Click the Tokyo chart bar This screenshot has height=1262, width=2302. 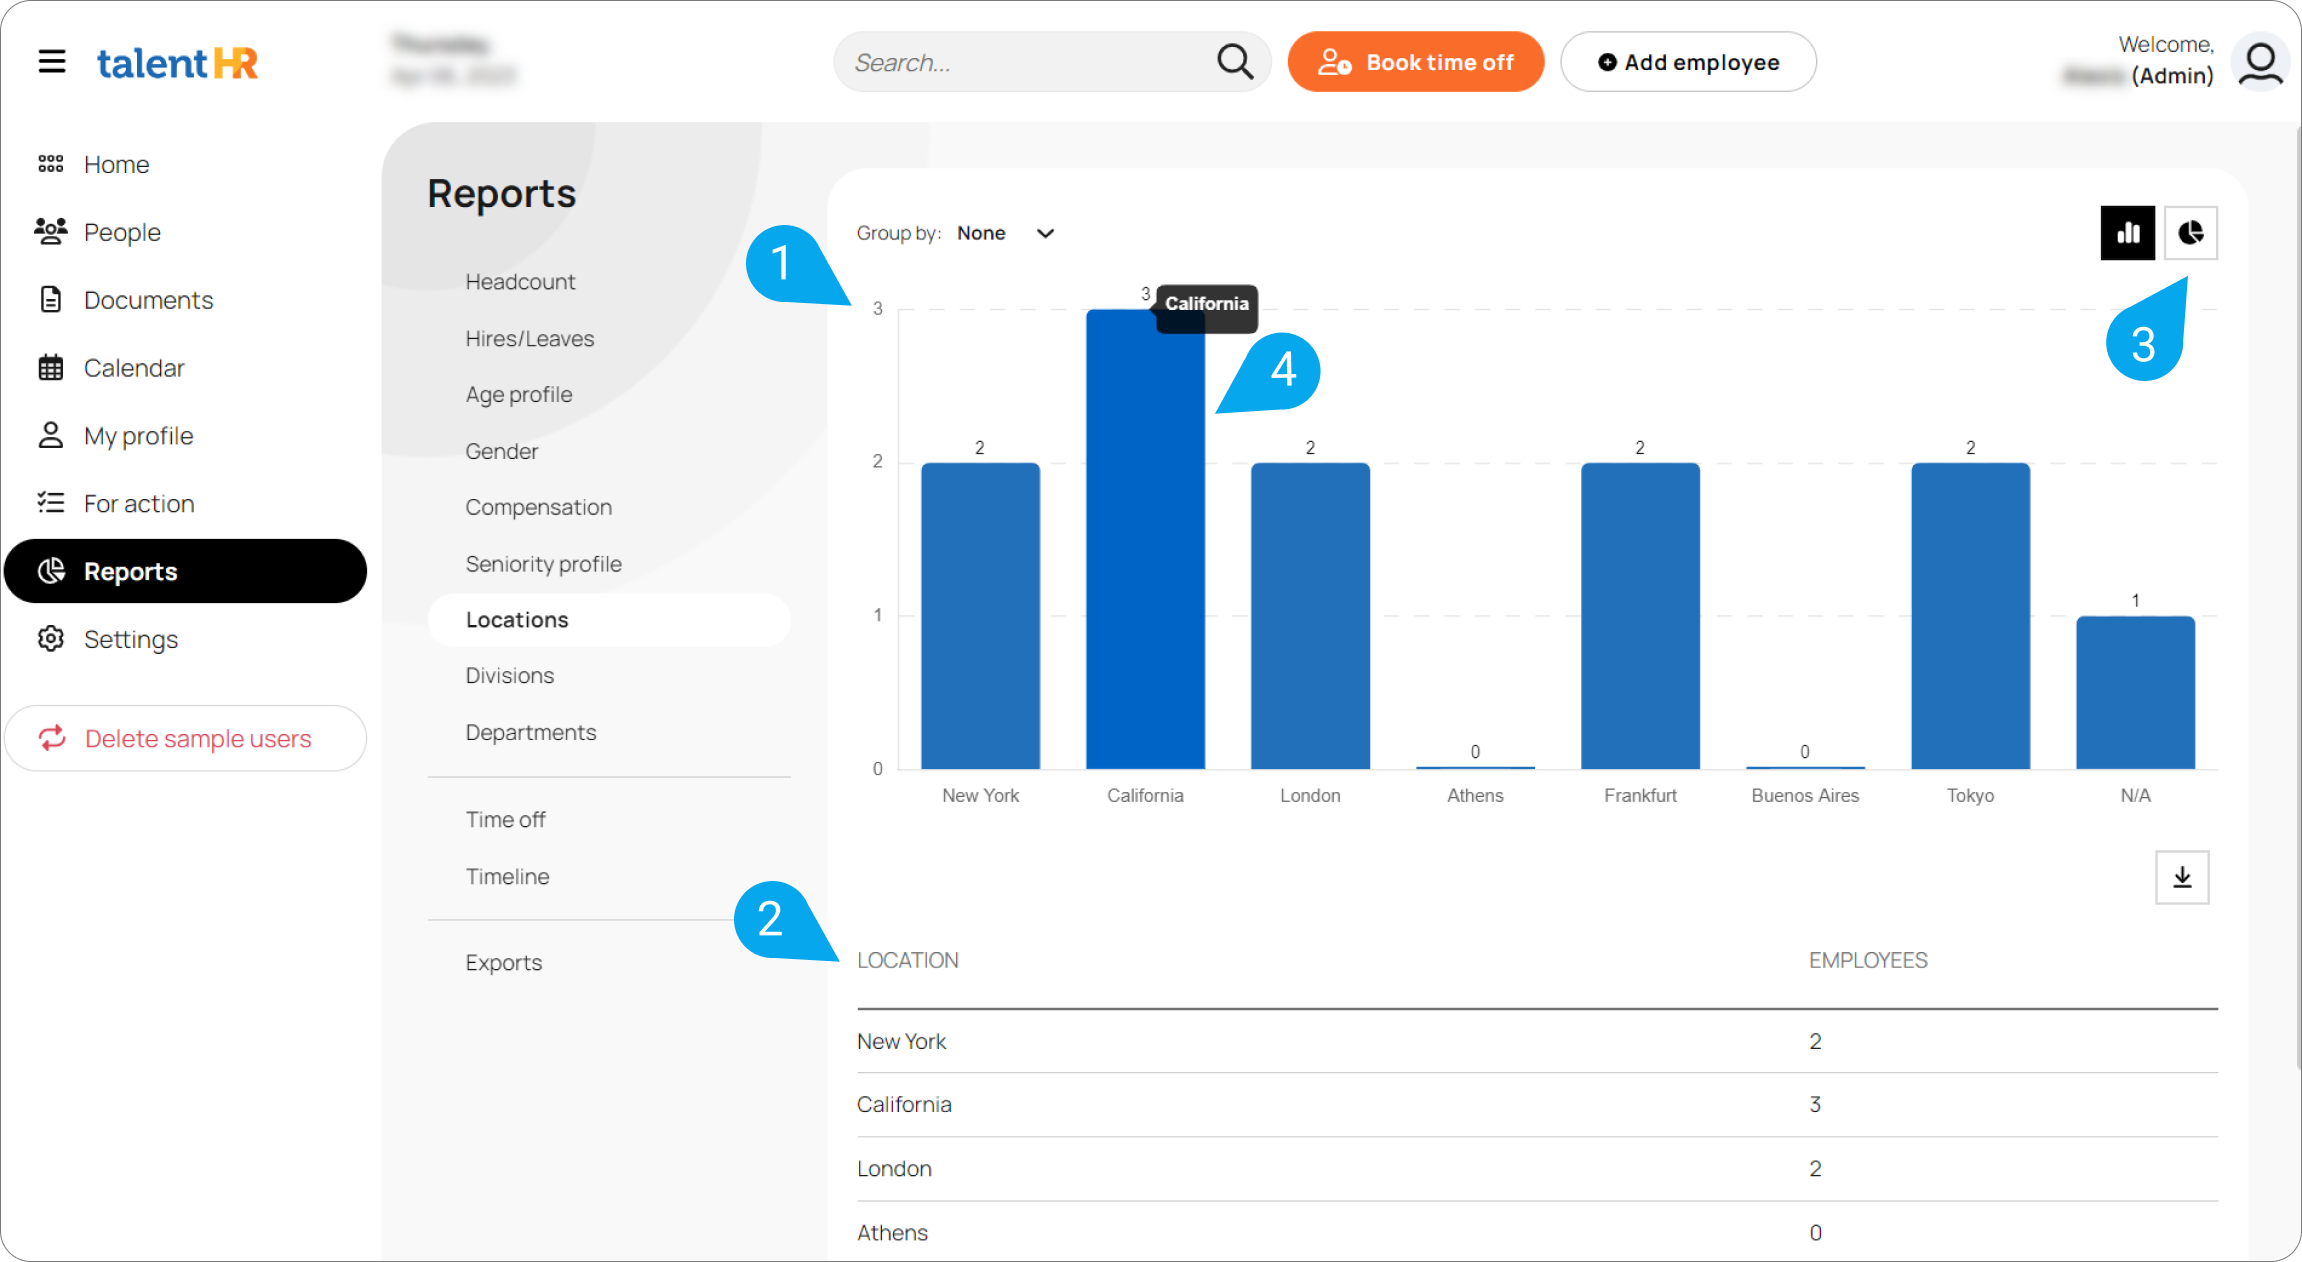coord(1970,616)
